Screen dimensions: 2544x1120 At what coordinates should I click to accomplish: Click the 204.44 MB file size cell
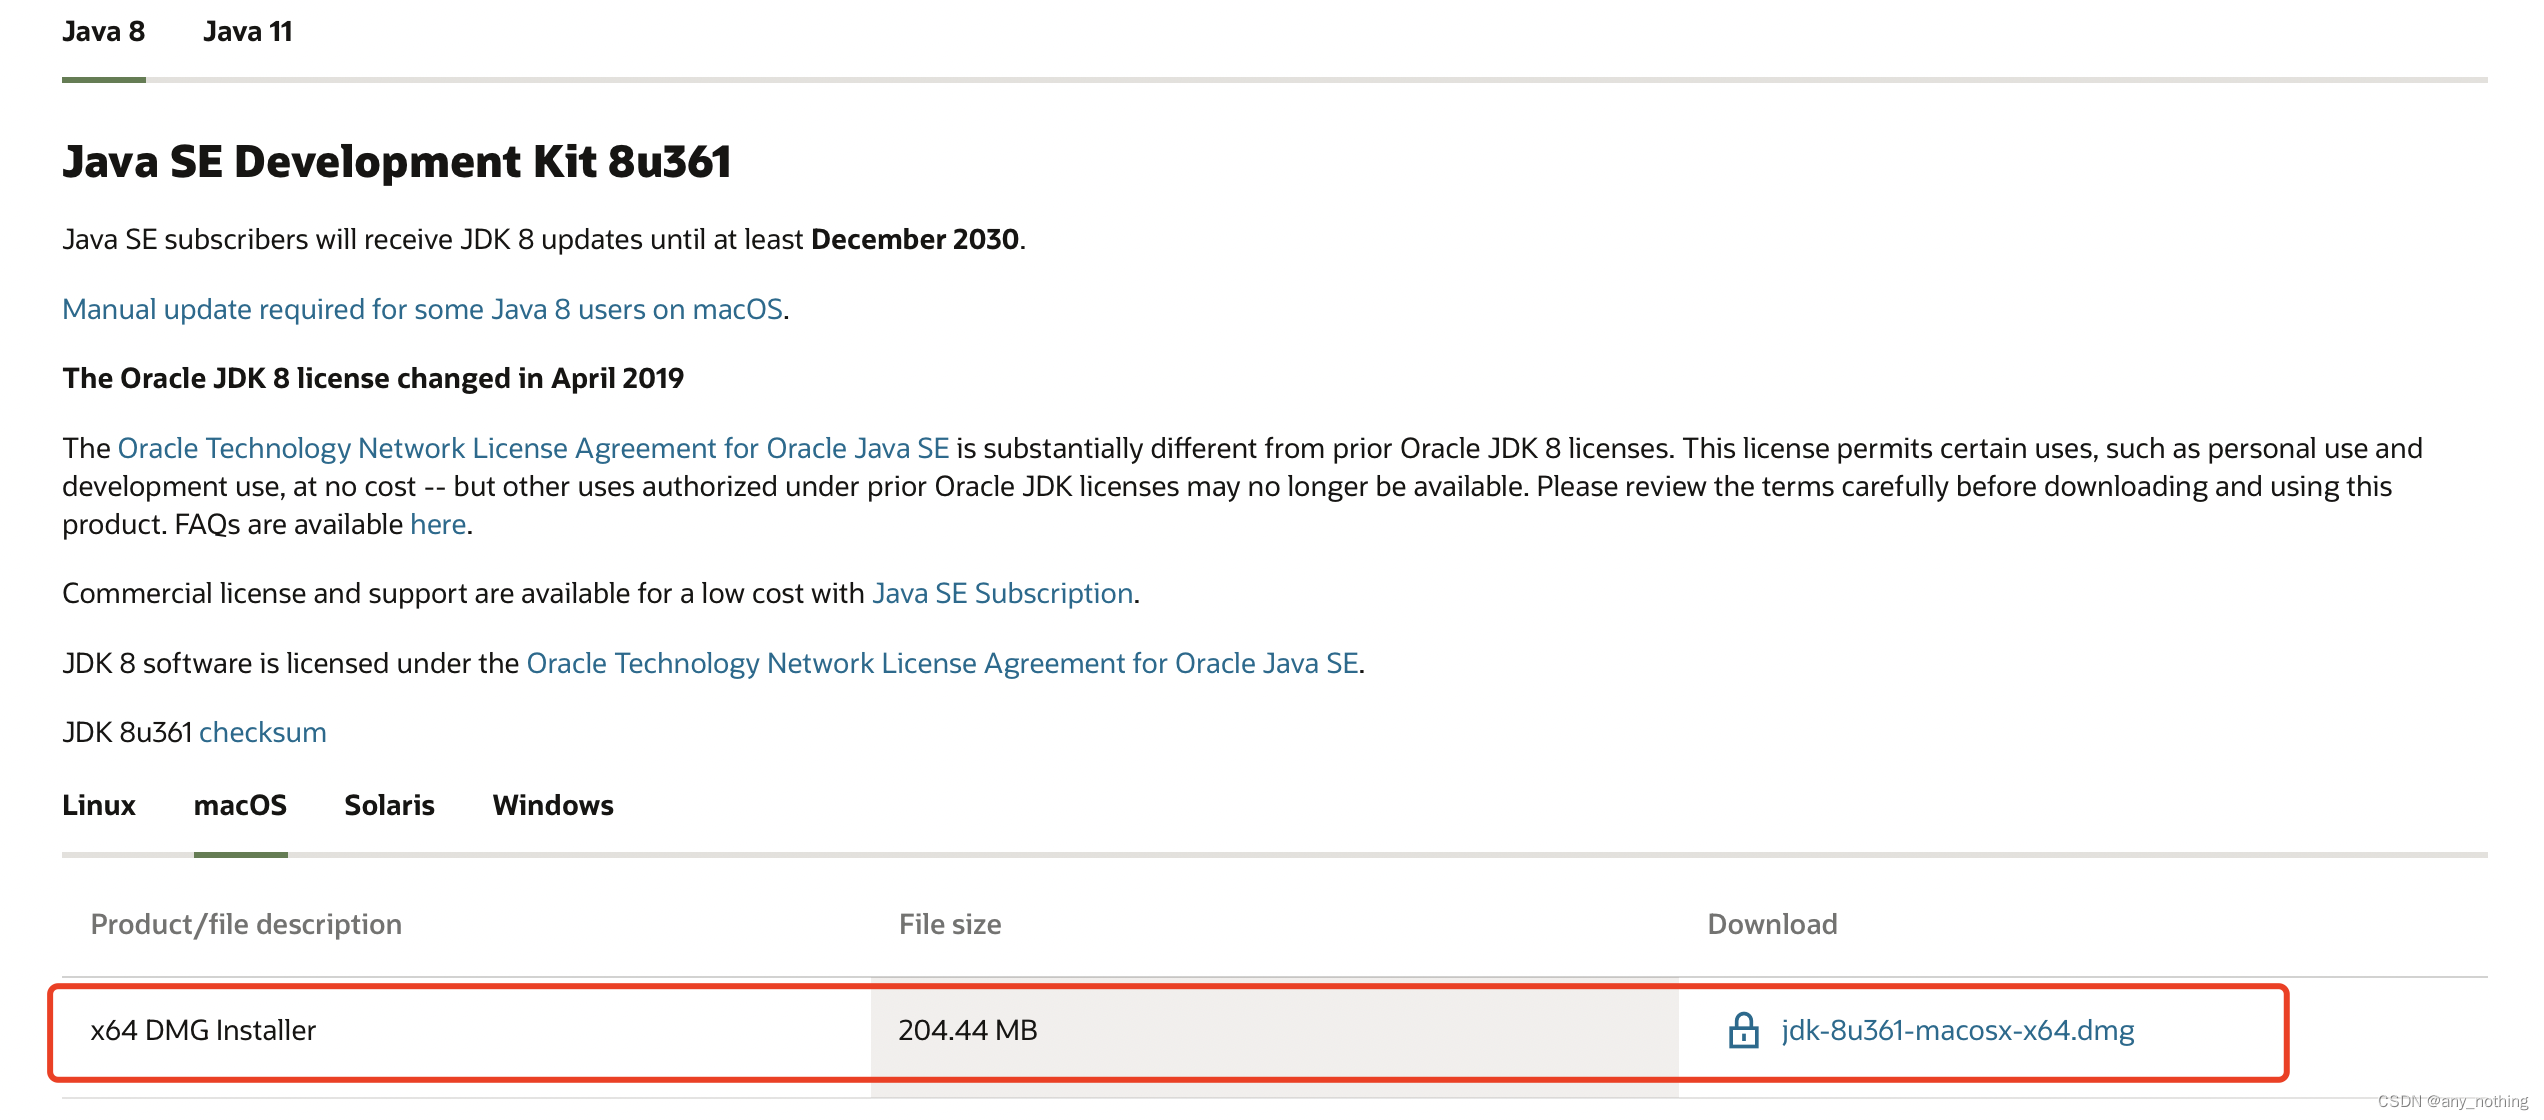tap(967, 1030)
